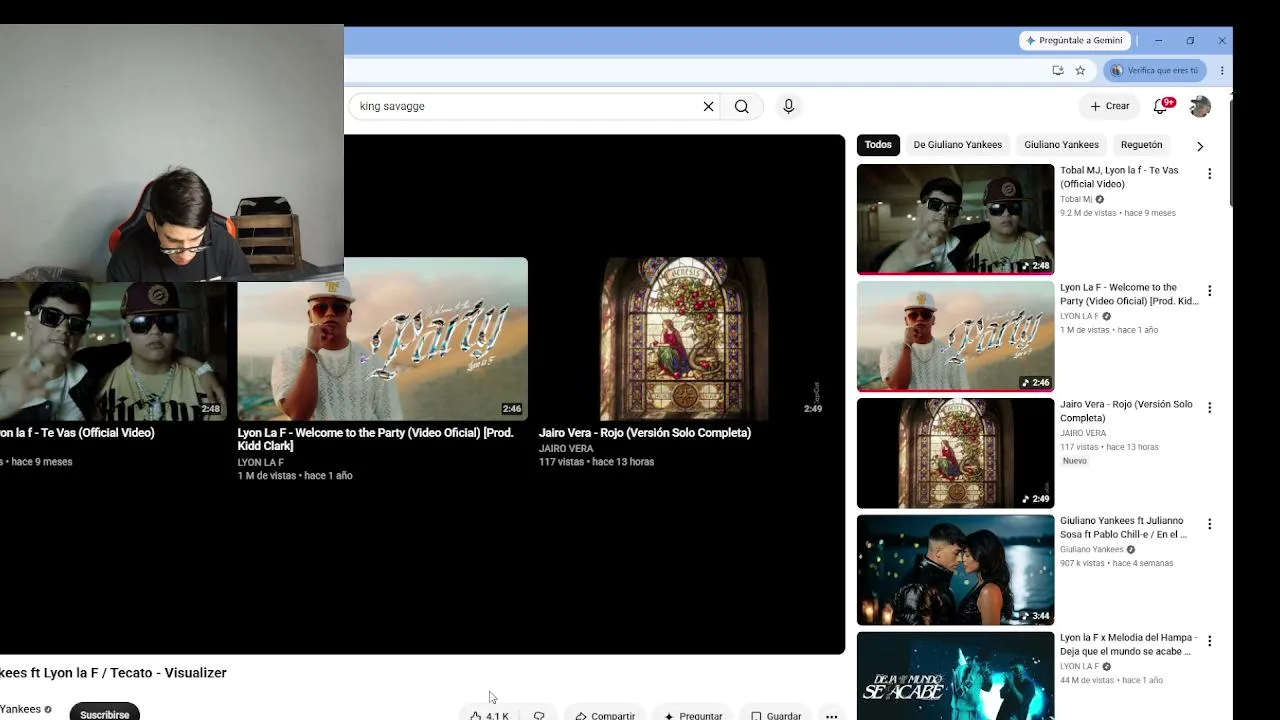Open sidebar title 'Lyon La F - Welcome to the Party'
This screenshot has height=720, width=1280.
1129,294
